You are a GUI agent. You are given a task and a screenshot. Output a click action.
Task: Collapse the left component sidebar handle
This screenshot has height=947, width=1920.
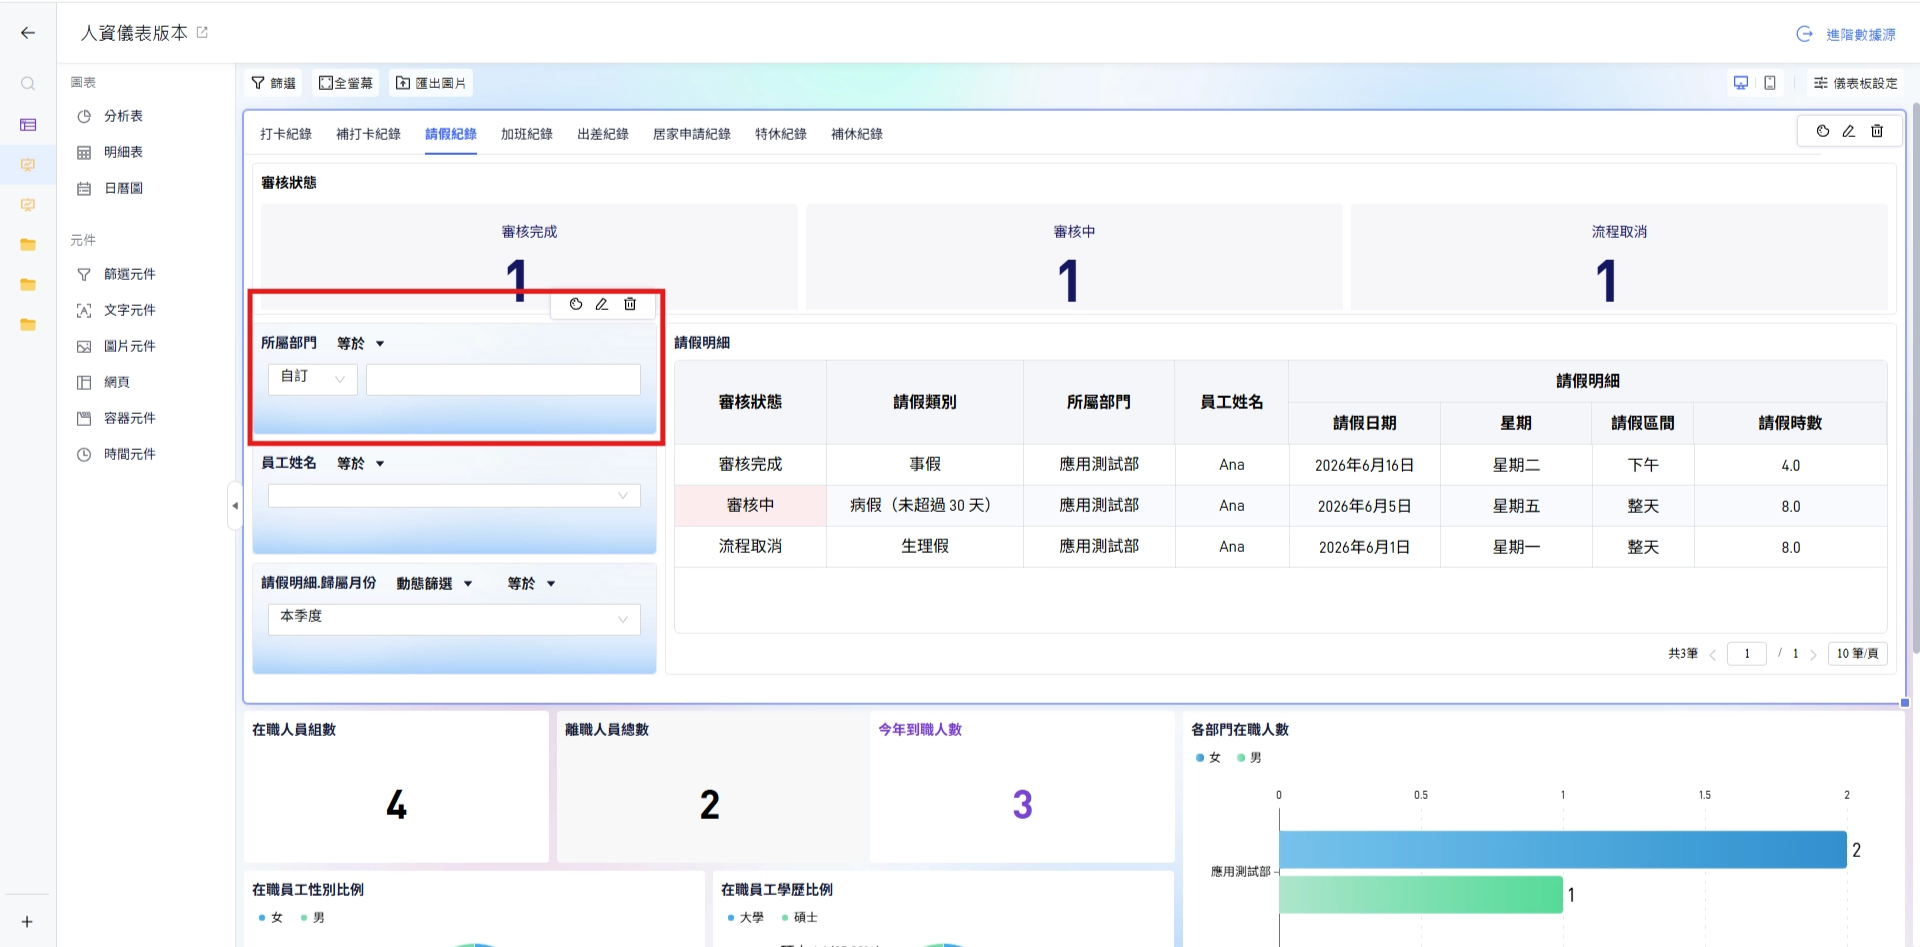point(235,506)
